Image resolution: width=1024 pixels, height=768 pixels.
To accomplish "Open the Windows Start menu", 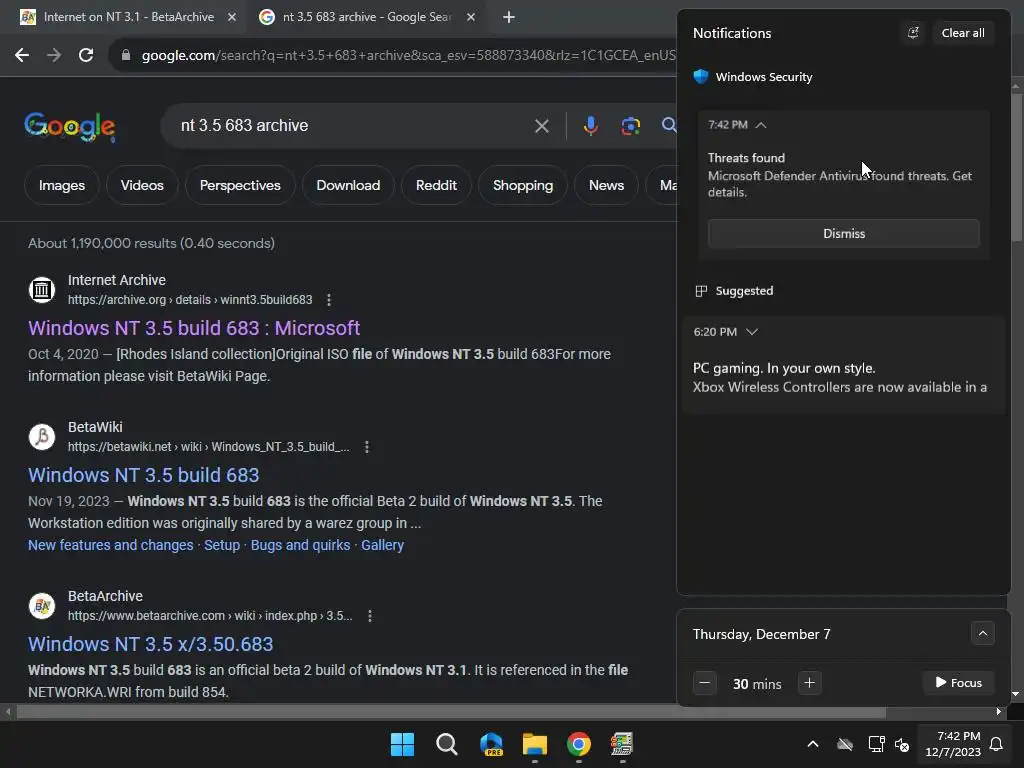I will click(402, 744).
